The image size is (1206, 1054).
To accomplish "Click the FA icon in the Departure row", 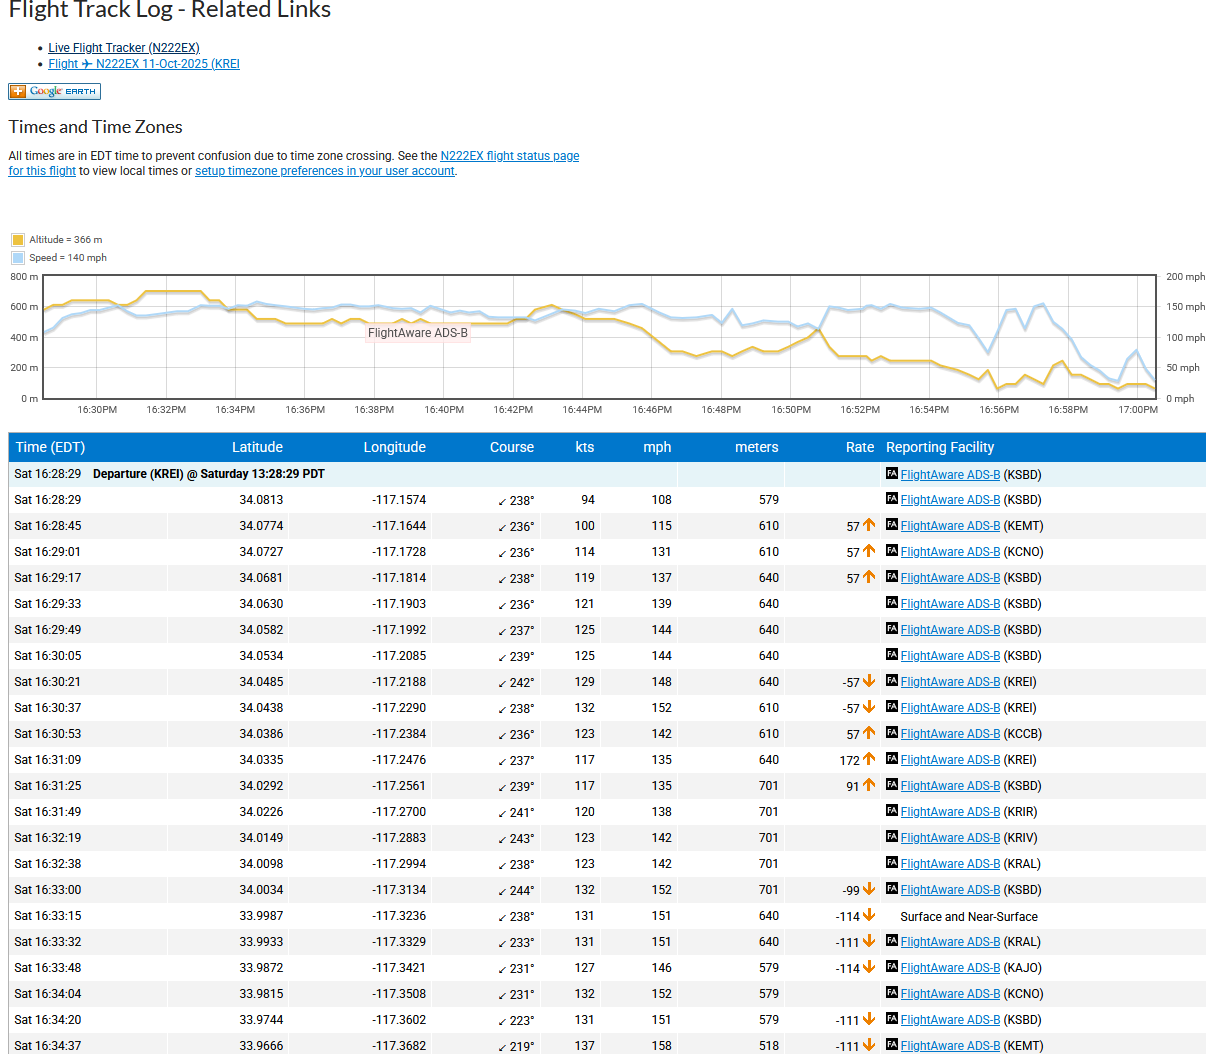I will [892, 474].
